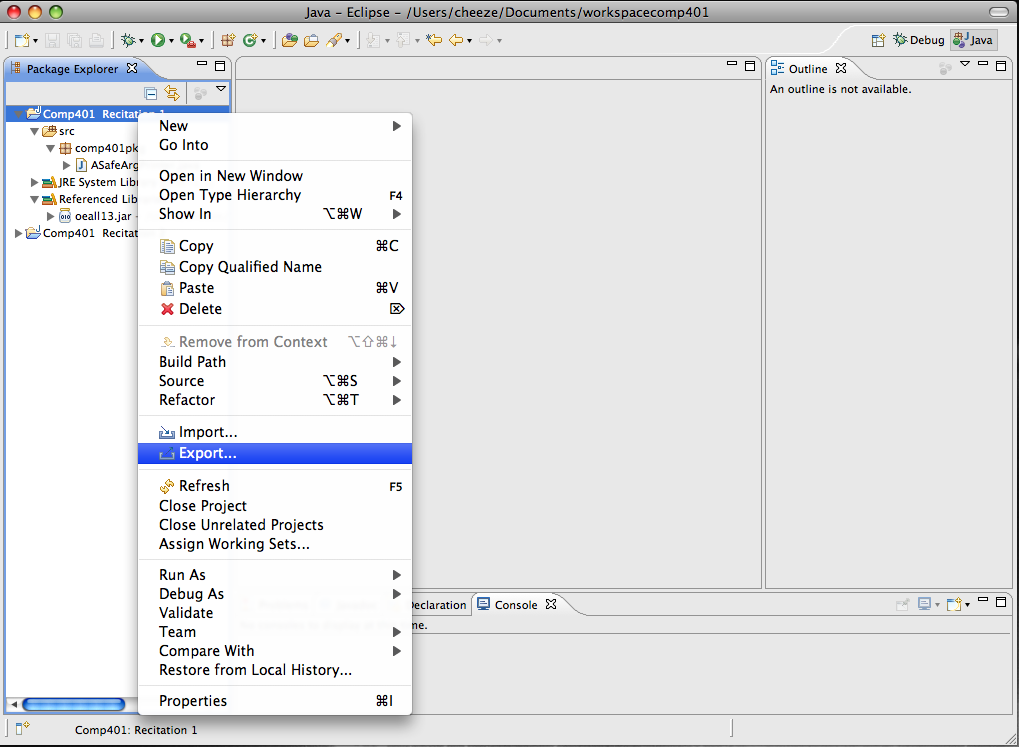
Task: Click the Package Explorer scroll-left arrow
Action: point(14,704)
